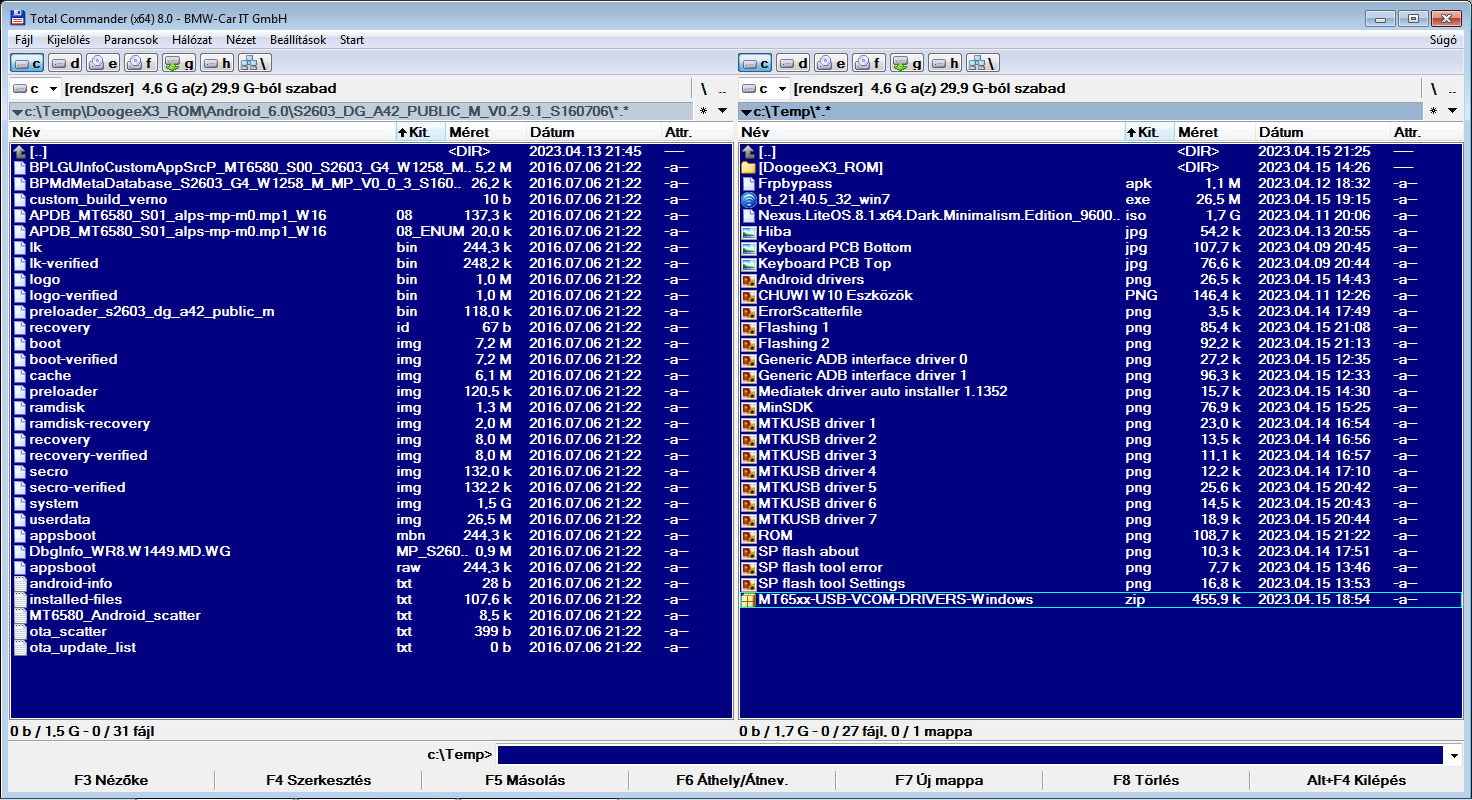Open the Beállítások menu
The height and width of the screenshot is (800, 1472).
[x=298, y=40]
